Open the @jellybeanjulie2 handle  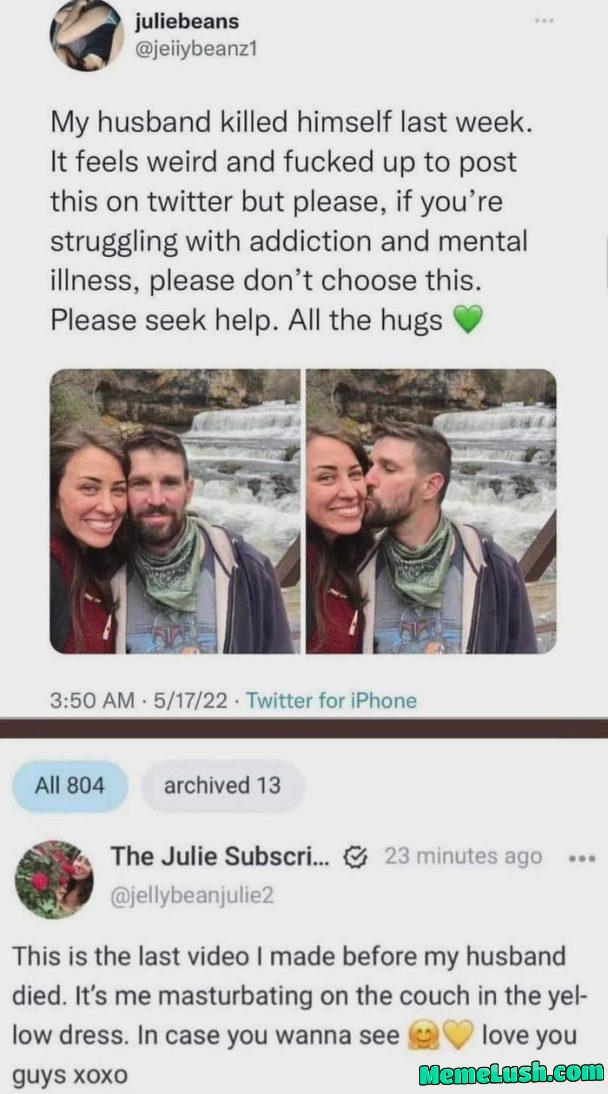coord(192,895)
